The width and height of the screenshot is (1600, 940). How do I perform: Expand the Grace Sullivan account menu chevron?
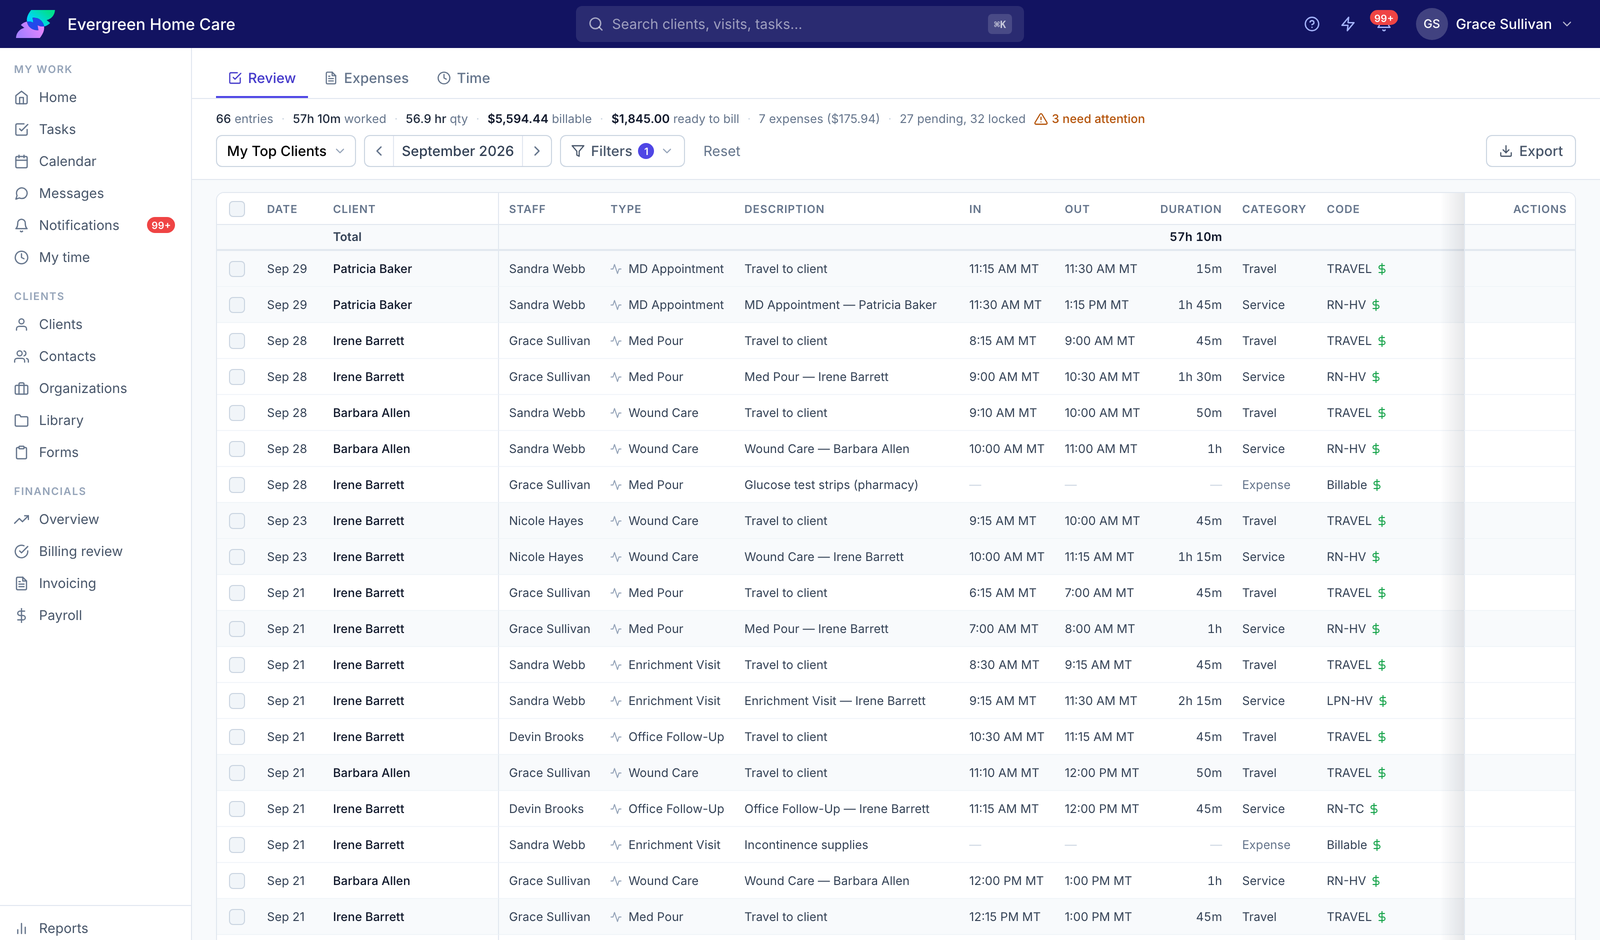pyautogui.click(x=1567, y=24)
